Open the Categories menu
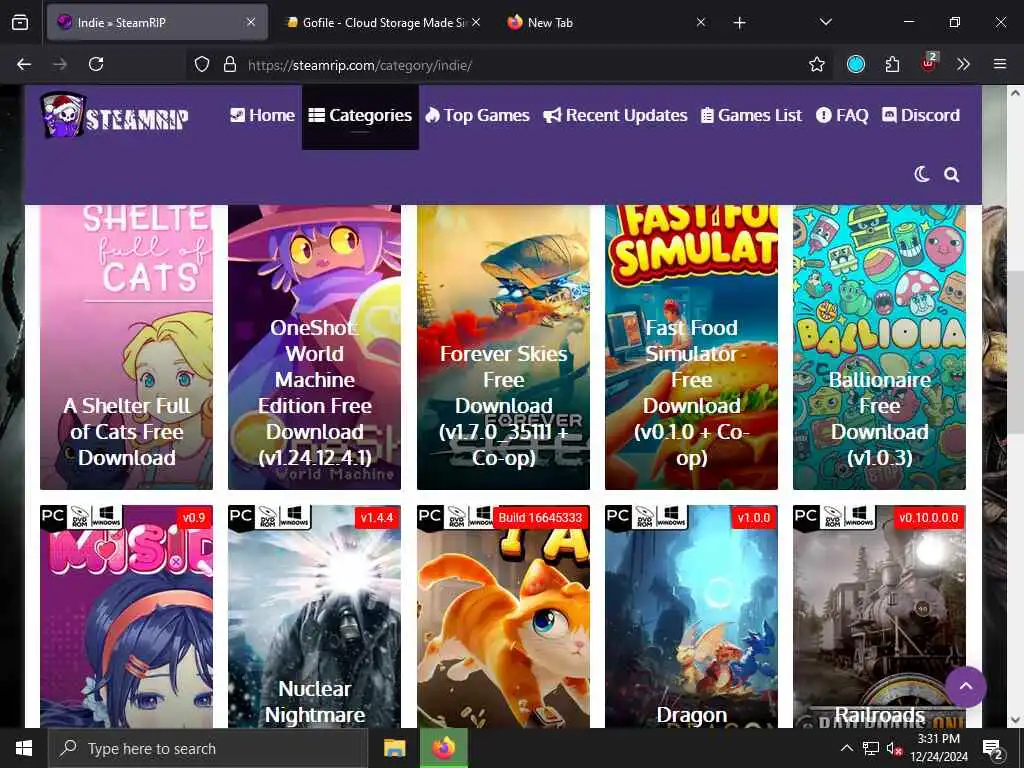 360,116
